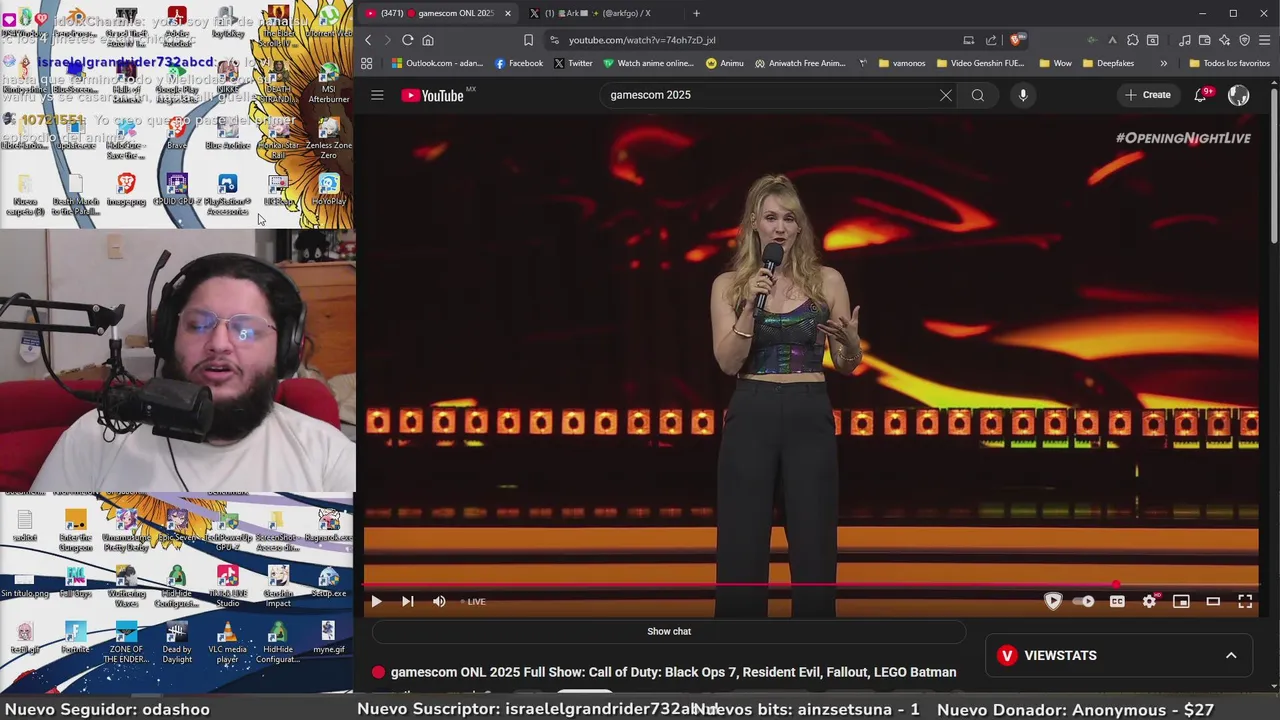The width and height of the screenshot is (1280, 720).
Task: Open the apps grid icon in bookmarks bar
Action: coord(367,63)
